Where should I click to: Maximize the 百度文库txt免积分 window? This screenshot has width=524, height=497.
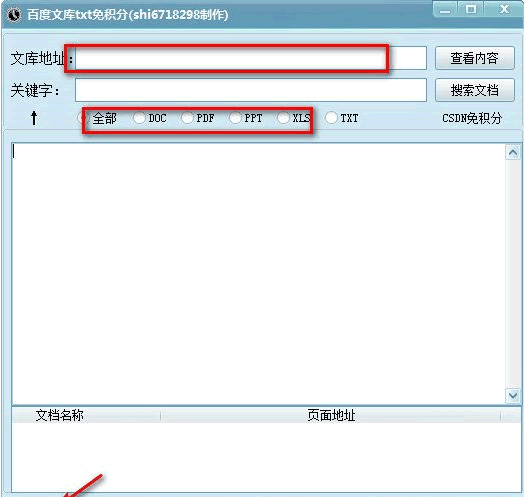click(471, 9)
